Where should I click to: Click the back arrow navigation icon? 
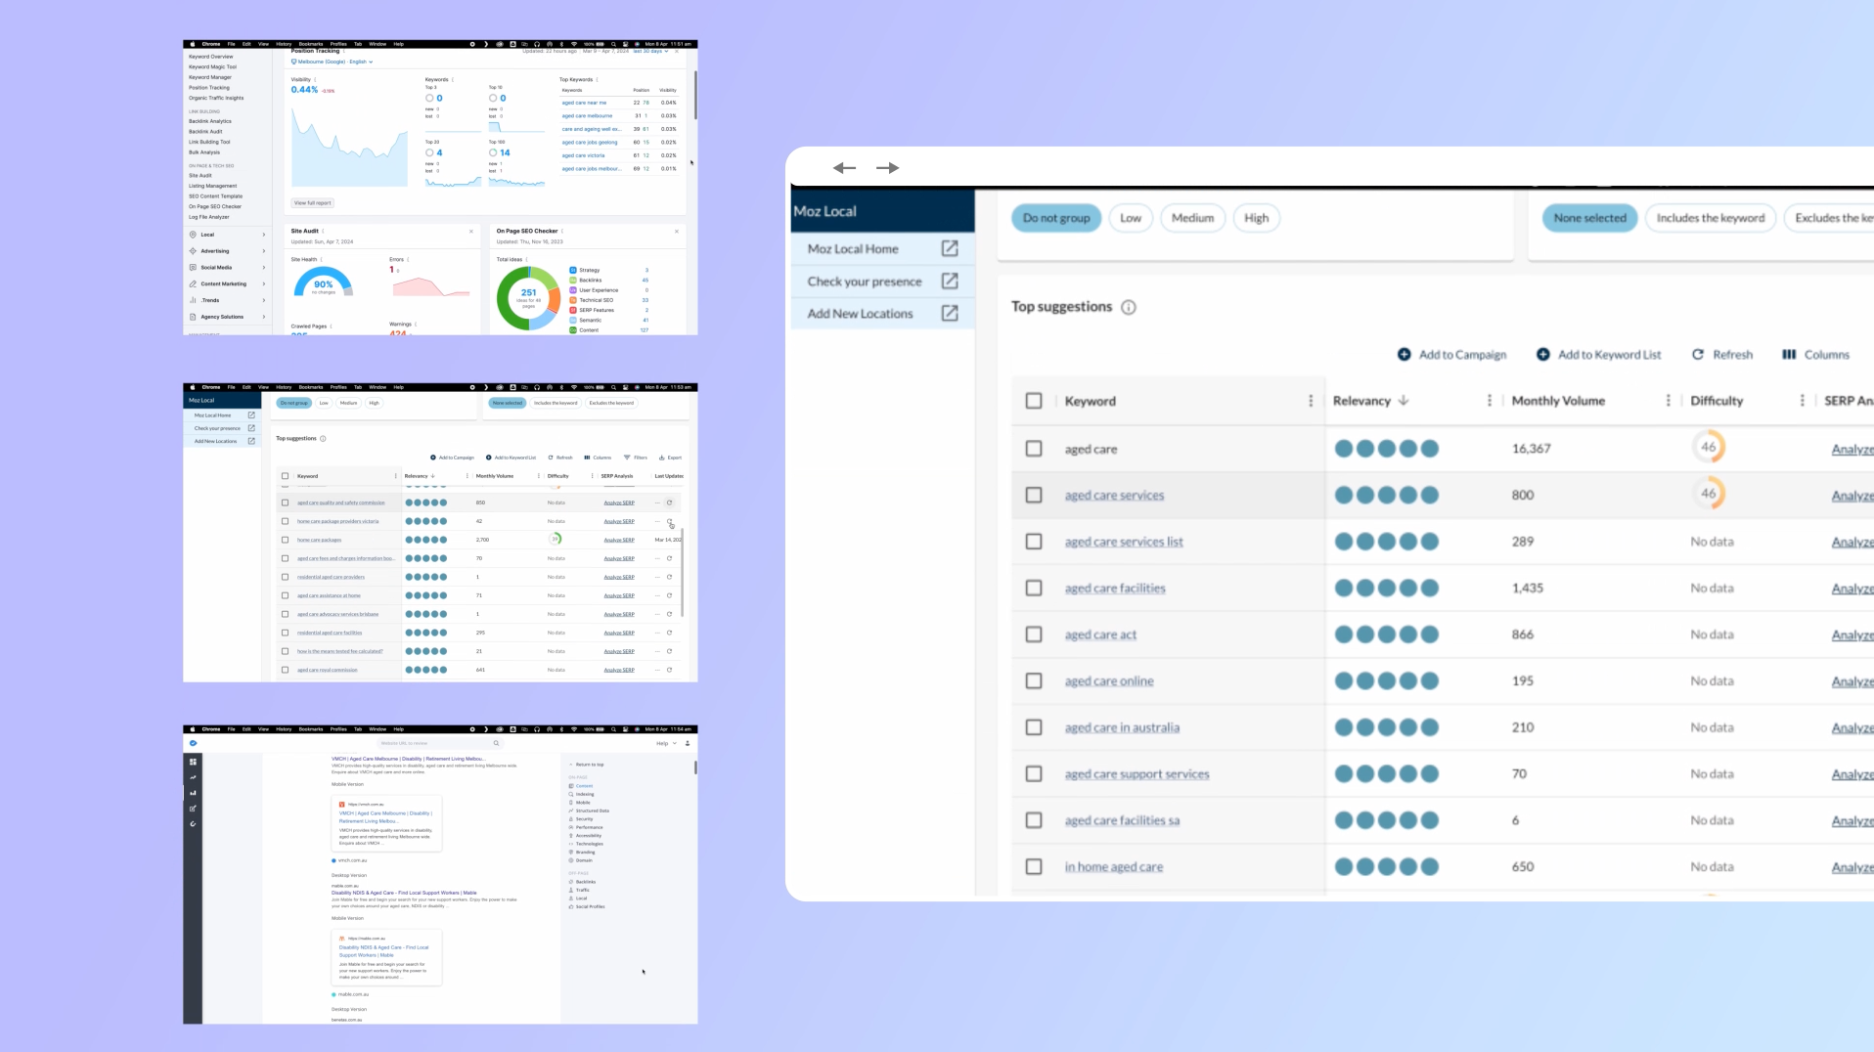(844, 168)
